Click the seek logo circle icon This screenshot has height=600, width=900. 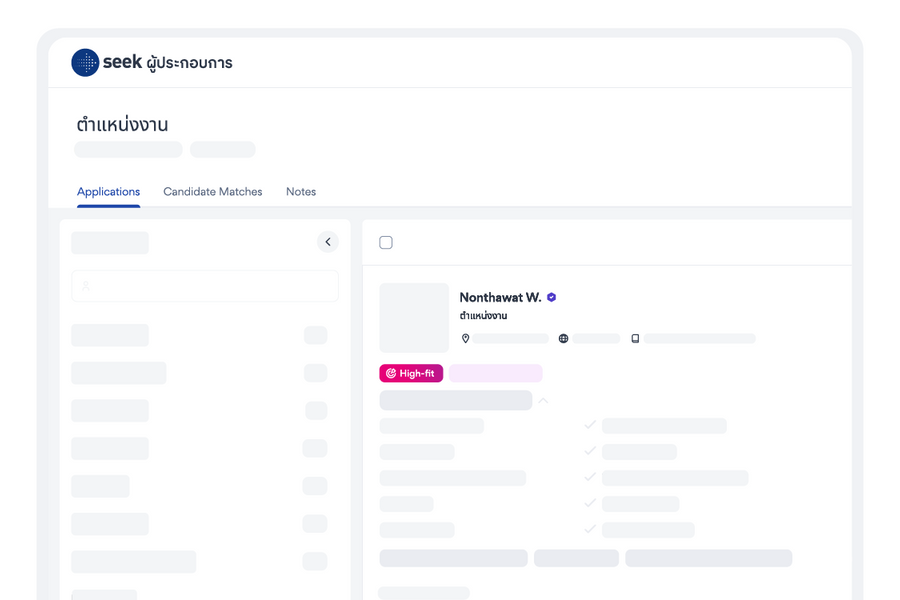(85, 63)
